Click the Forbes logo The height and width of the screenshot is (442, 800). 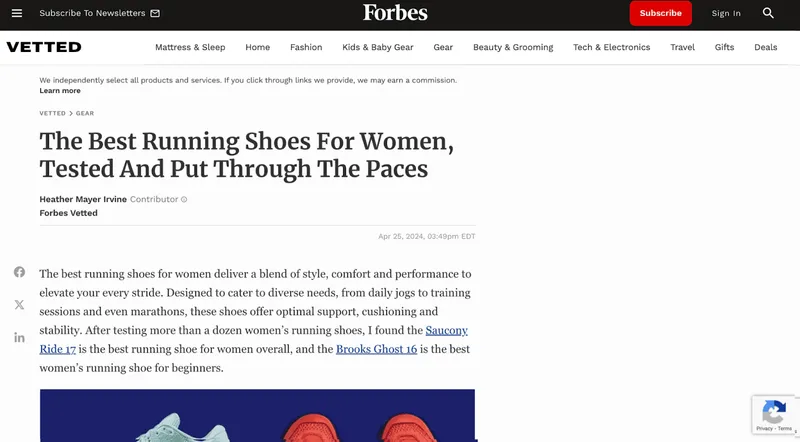[394, 13]
